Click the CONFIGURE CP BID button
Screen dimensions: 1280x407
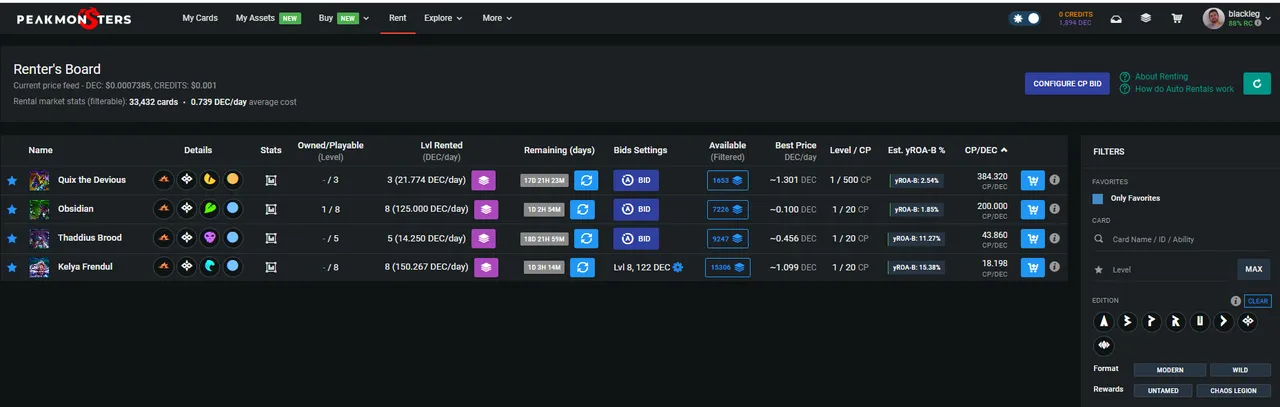1067,84
